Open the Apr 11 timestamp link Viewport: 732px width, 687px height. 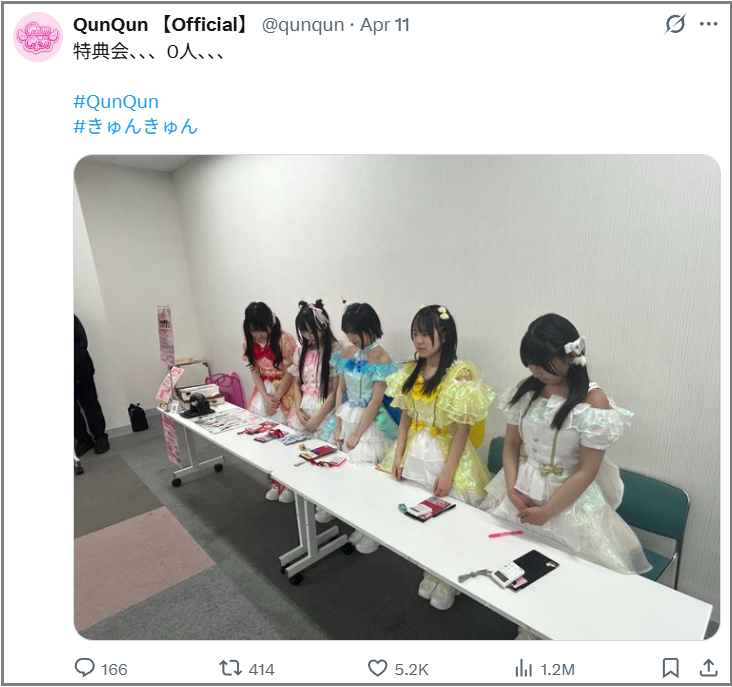[385, 25]
